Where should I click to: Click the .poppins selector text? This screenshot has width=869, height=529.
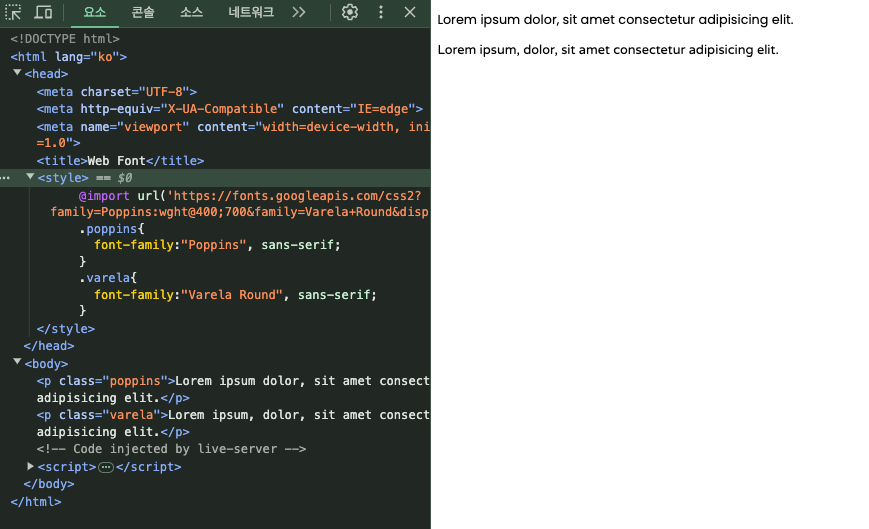tap(112, 229)
